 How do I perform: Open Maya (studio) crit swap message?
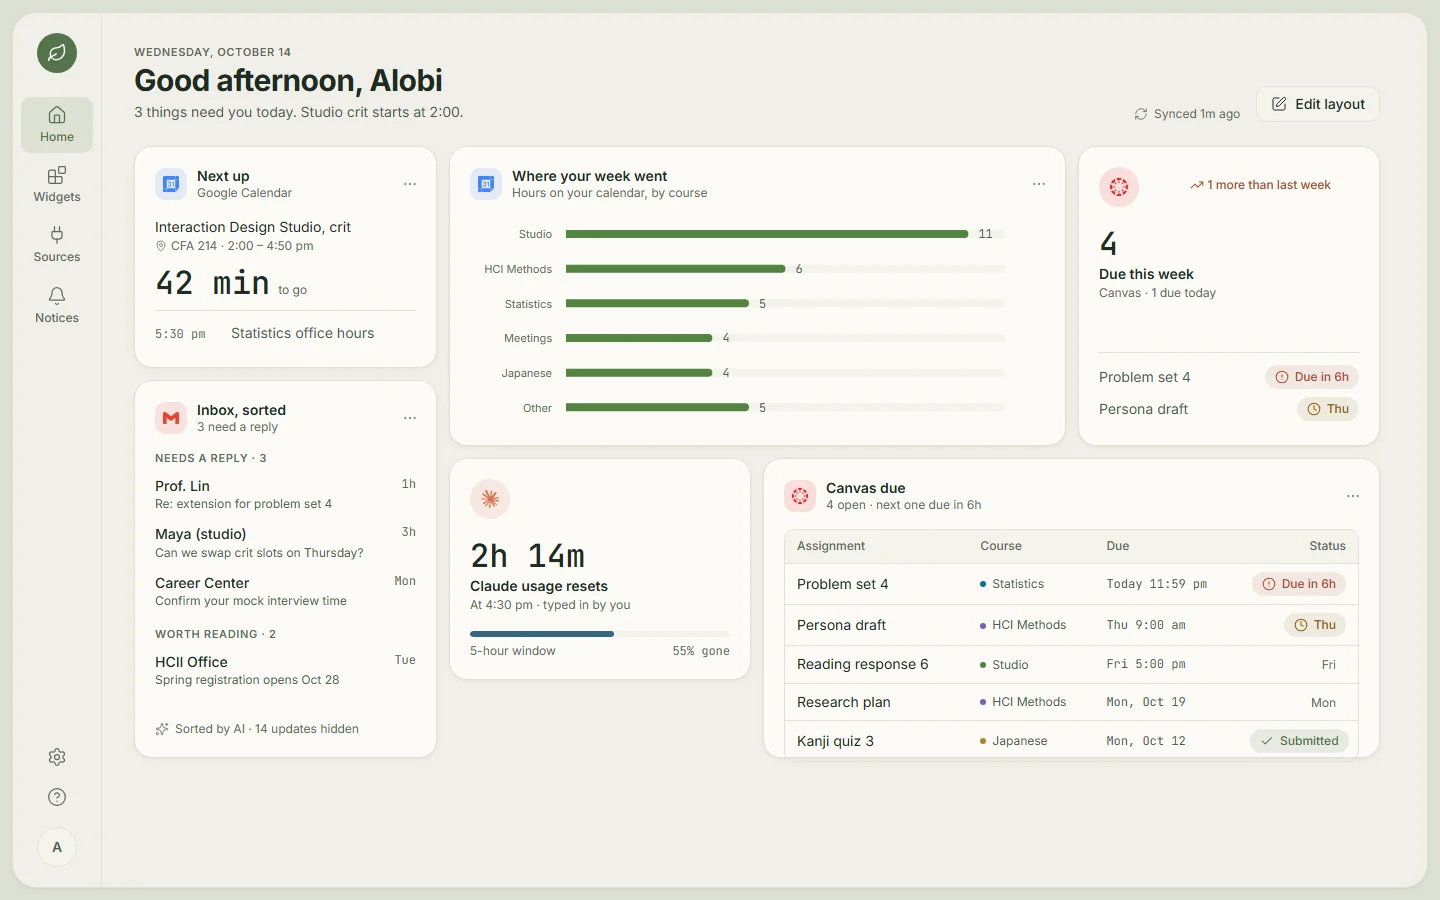(x=285, y=543)
